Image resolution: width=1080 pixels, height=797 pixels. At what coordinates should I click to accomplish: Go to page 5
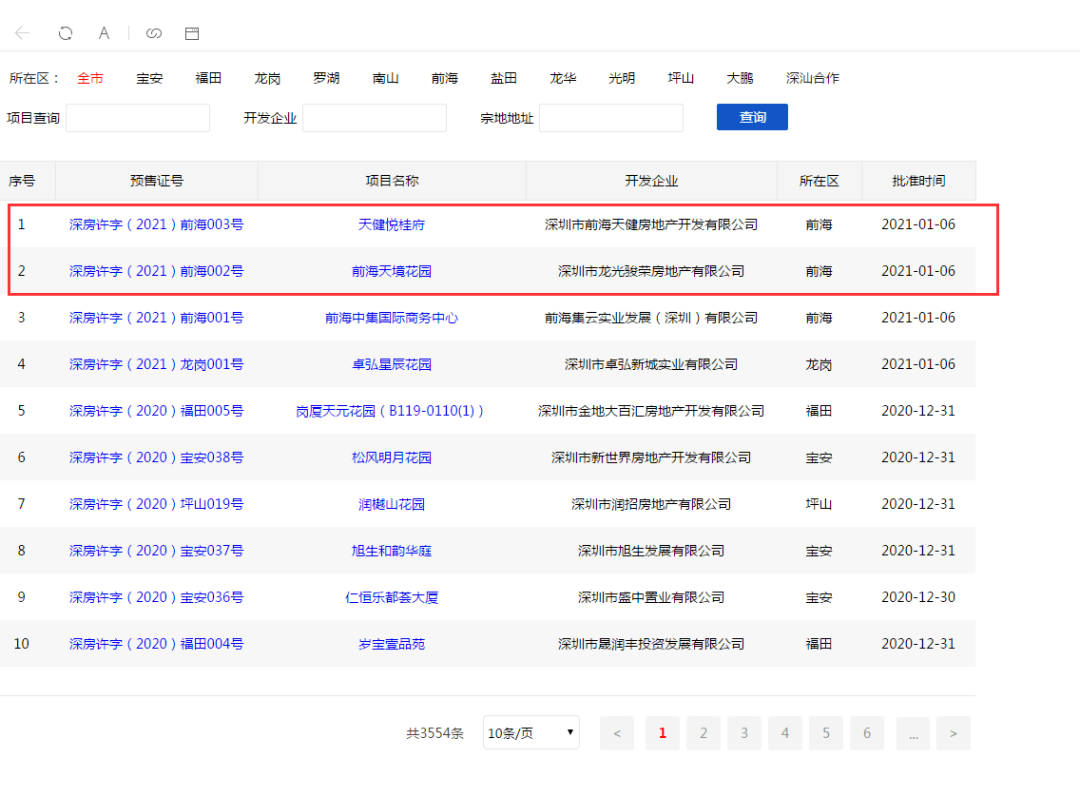(x=826, y=733)
